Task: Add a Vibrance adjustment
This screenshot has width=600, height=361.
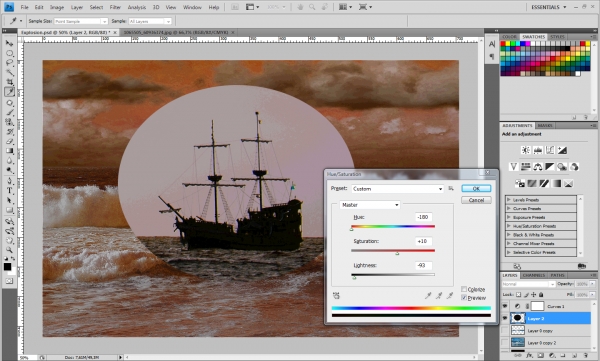Action: click(514, 167)
